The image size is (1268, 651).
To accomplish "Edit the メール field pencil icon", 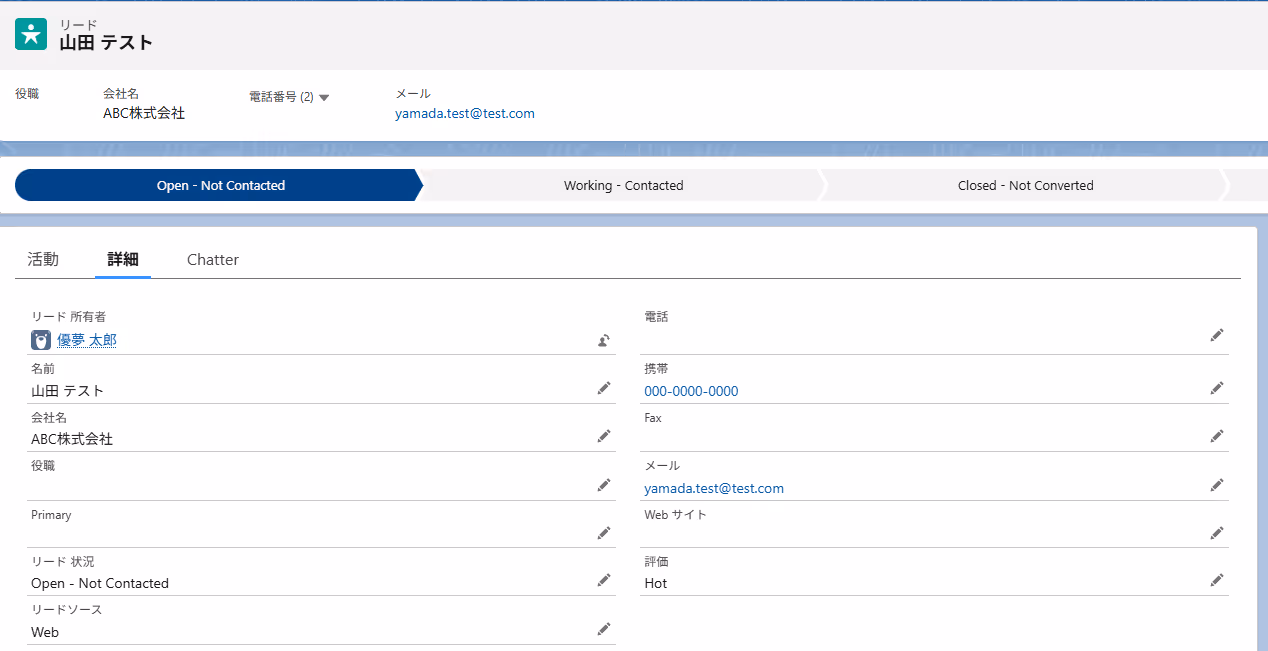I will pyautogui.click(x=1217, y=485).
